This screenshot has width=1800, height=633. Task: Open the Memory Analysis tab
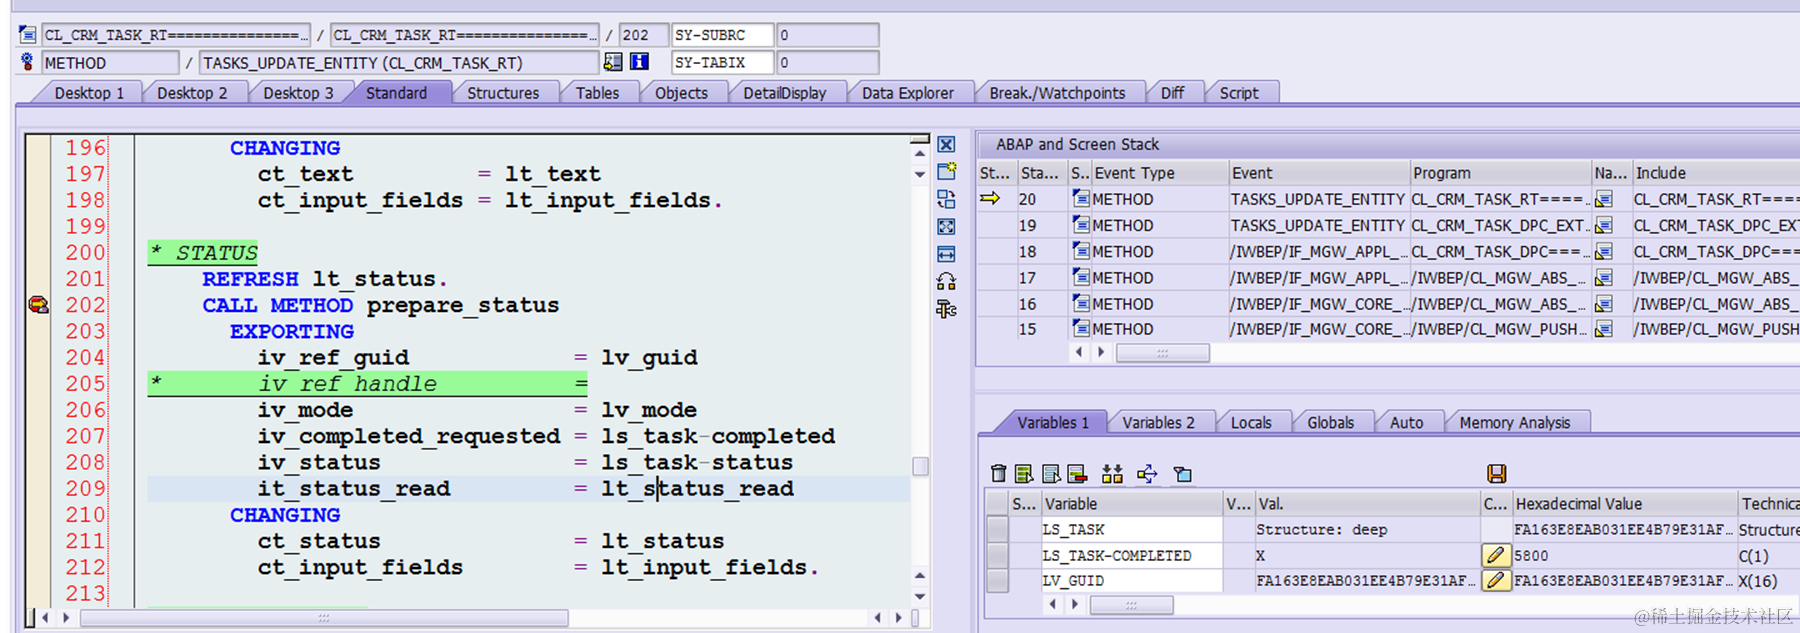(x=1515, y=423)
